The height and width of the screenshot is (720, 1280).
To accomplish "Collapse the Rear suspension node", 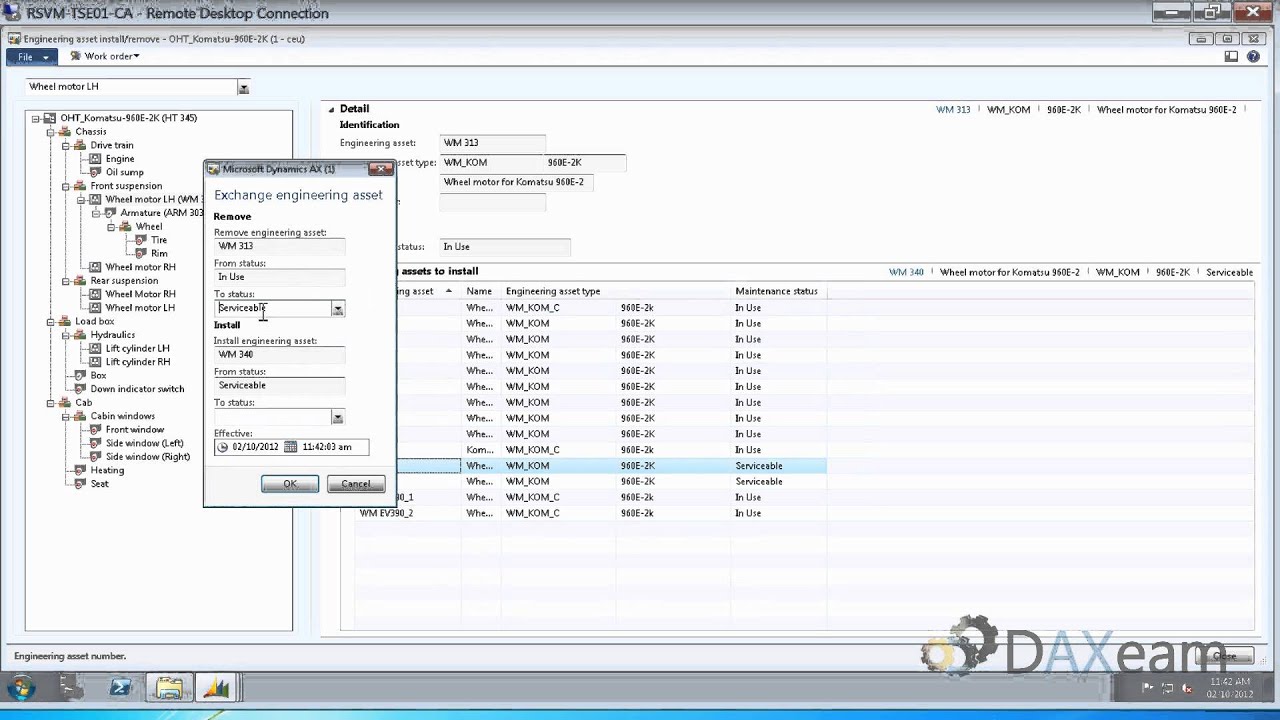I will (65, 281).
